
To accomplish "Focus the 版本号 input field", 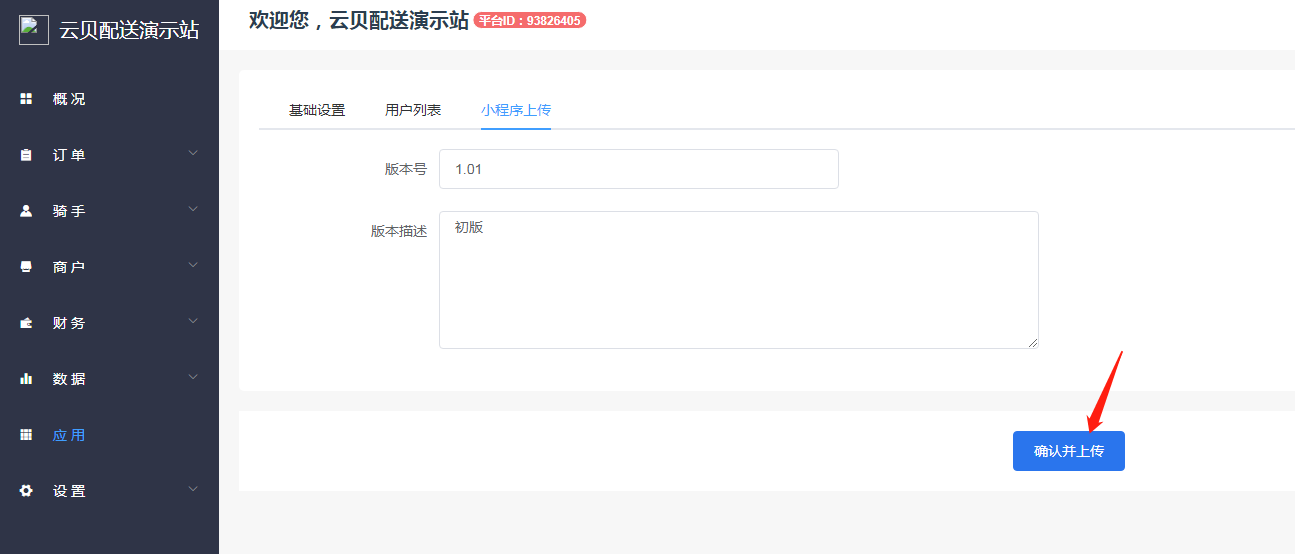I will point(639,169).
